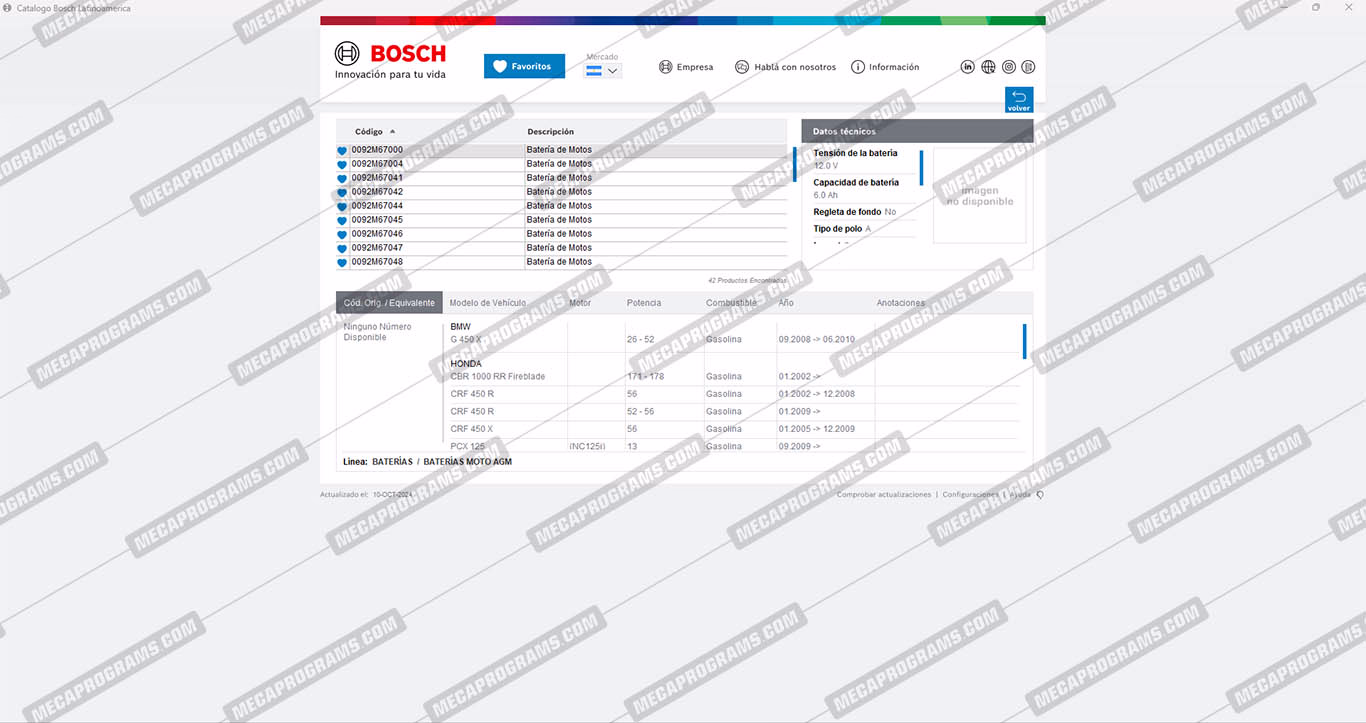The width and height of the screenshot is (1366, 723).
Task: Toggle favorite heart for 0092M67000
Action: 342,151
